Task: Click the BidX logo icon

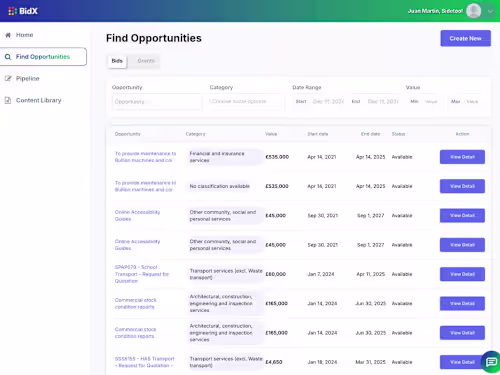Action: [x=12, y=11]
